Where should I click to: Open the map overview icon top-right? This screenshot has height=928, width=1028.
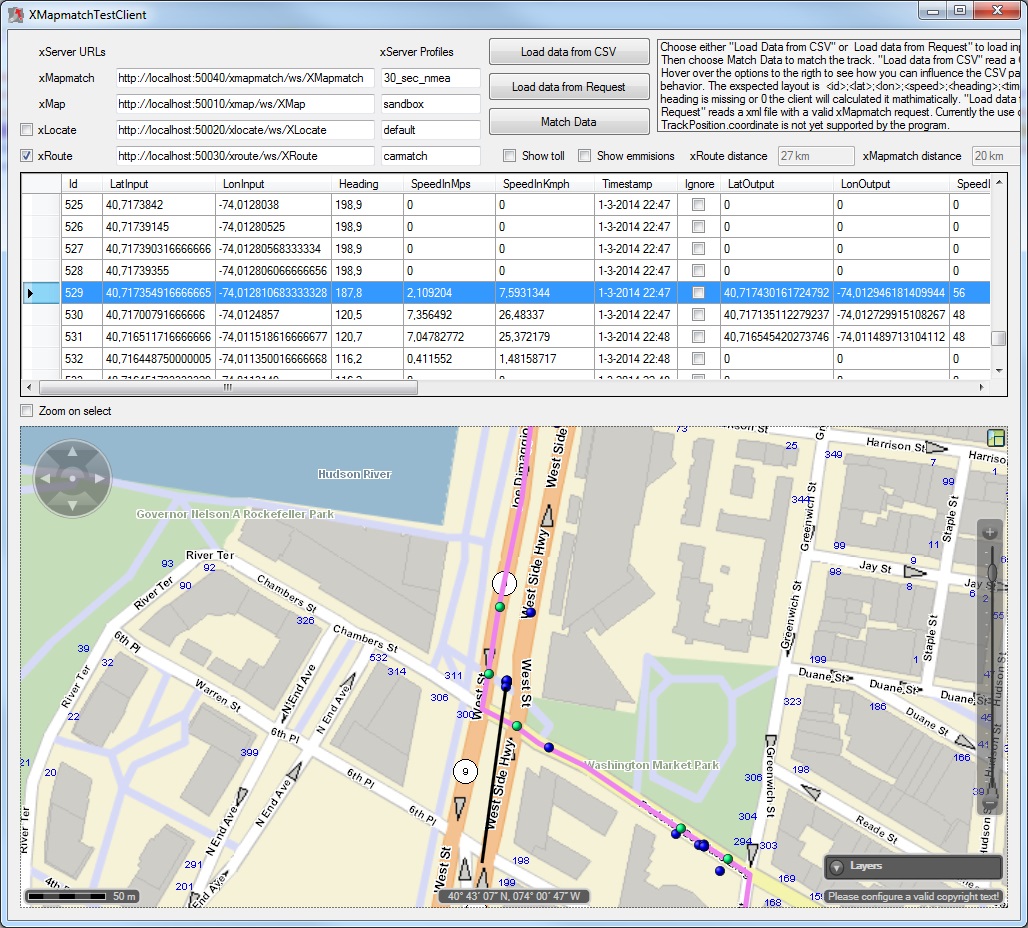click(995, 438)
